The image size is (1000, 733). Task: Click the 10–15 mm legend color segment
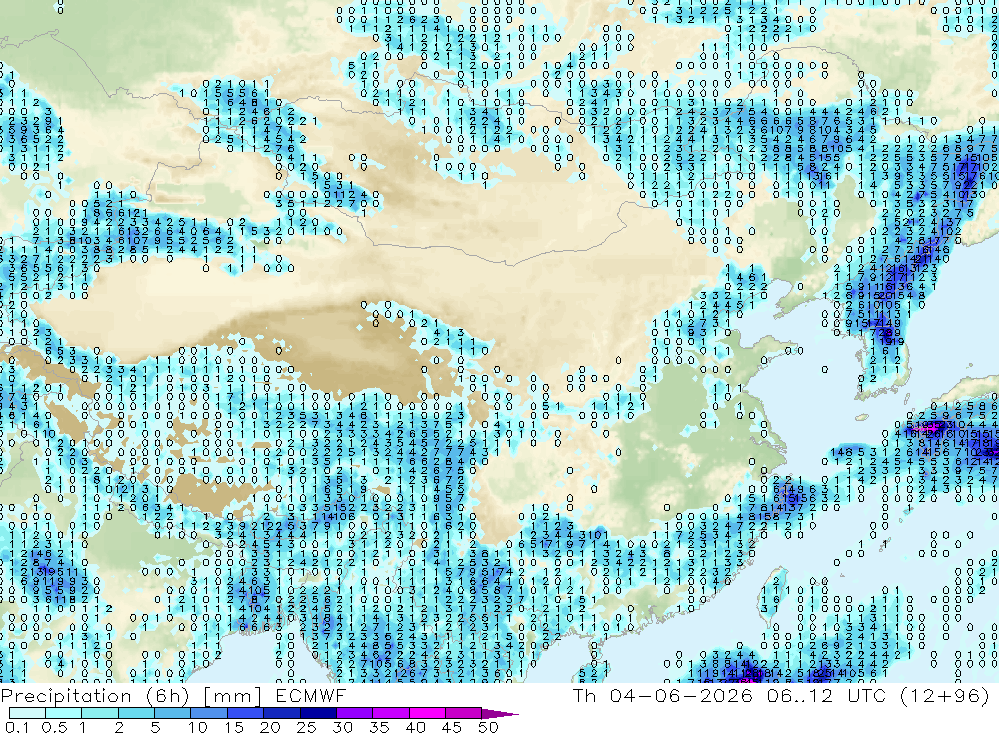(x=209, y=713)
